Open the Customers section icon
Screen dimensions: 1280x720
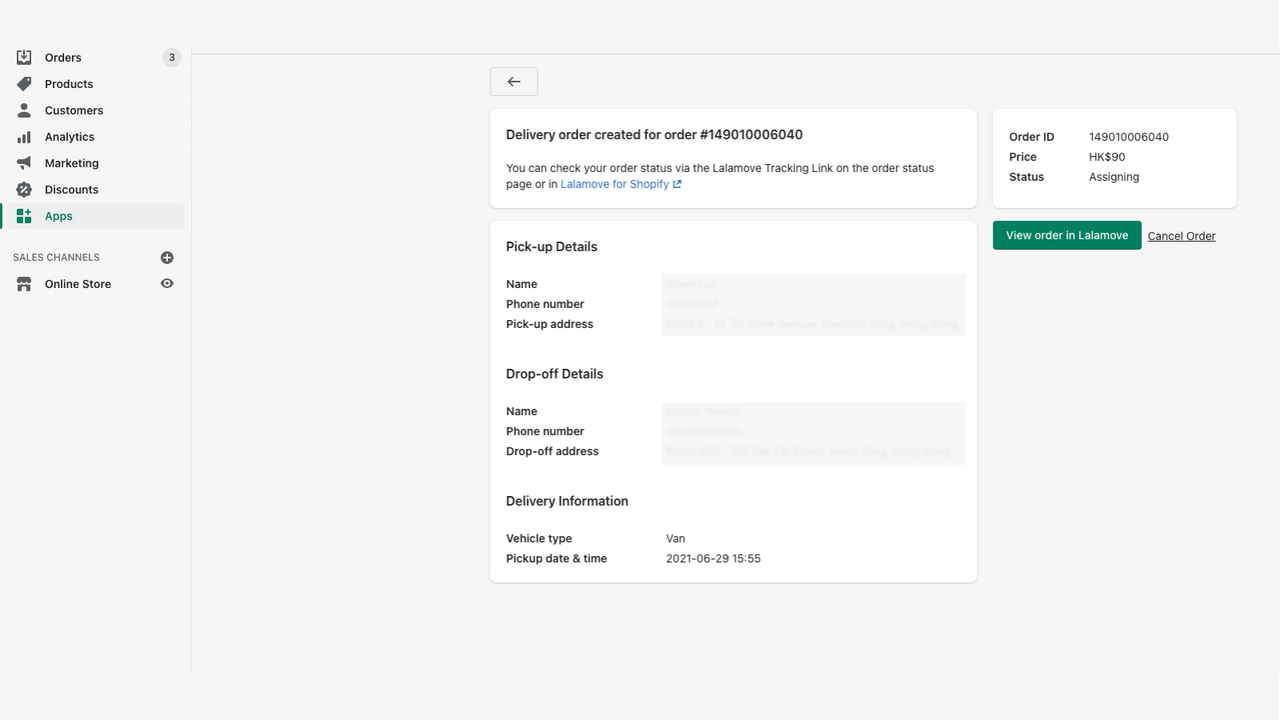click(x=24, y=110)
